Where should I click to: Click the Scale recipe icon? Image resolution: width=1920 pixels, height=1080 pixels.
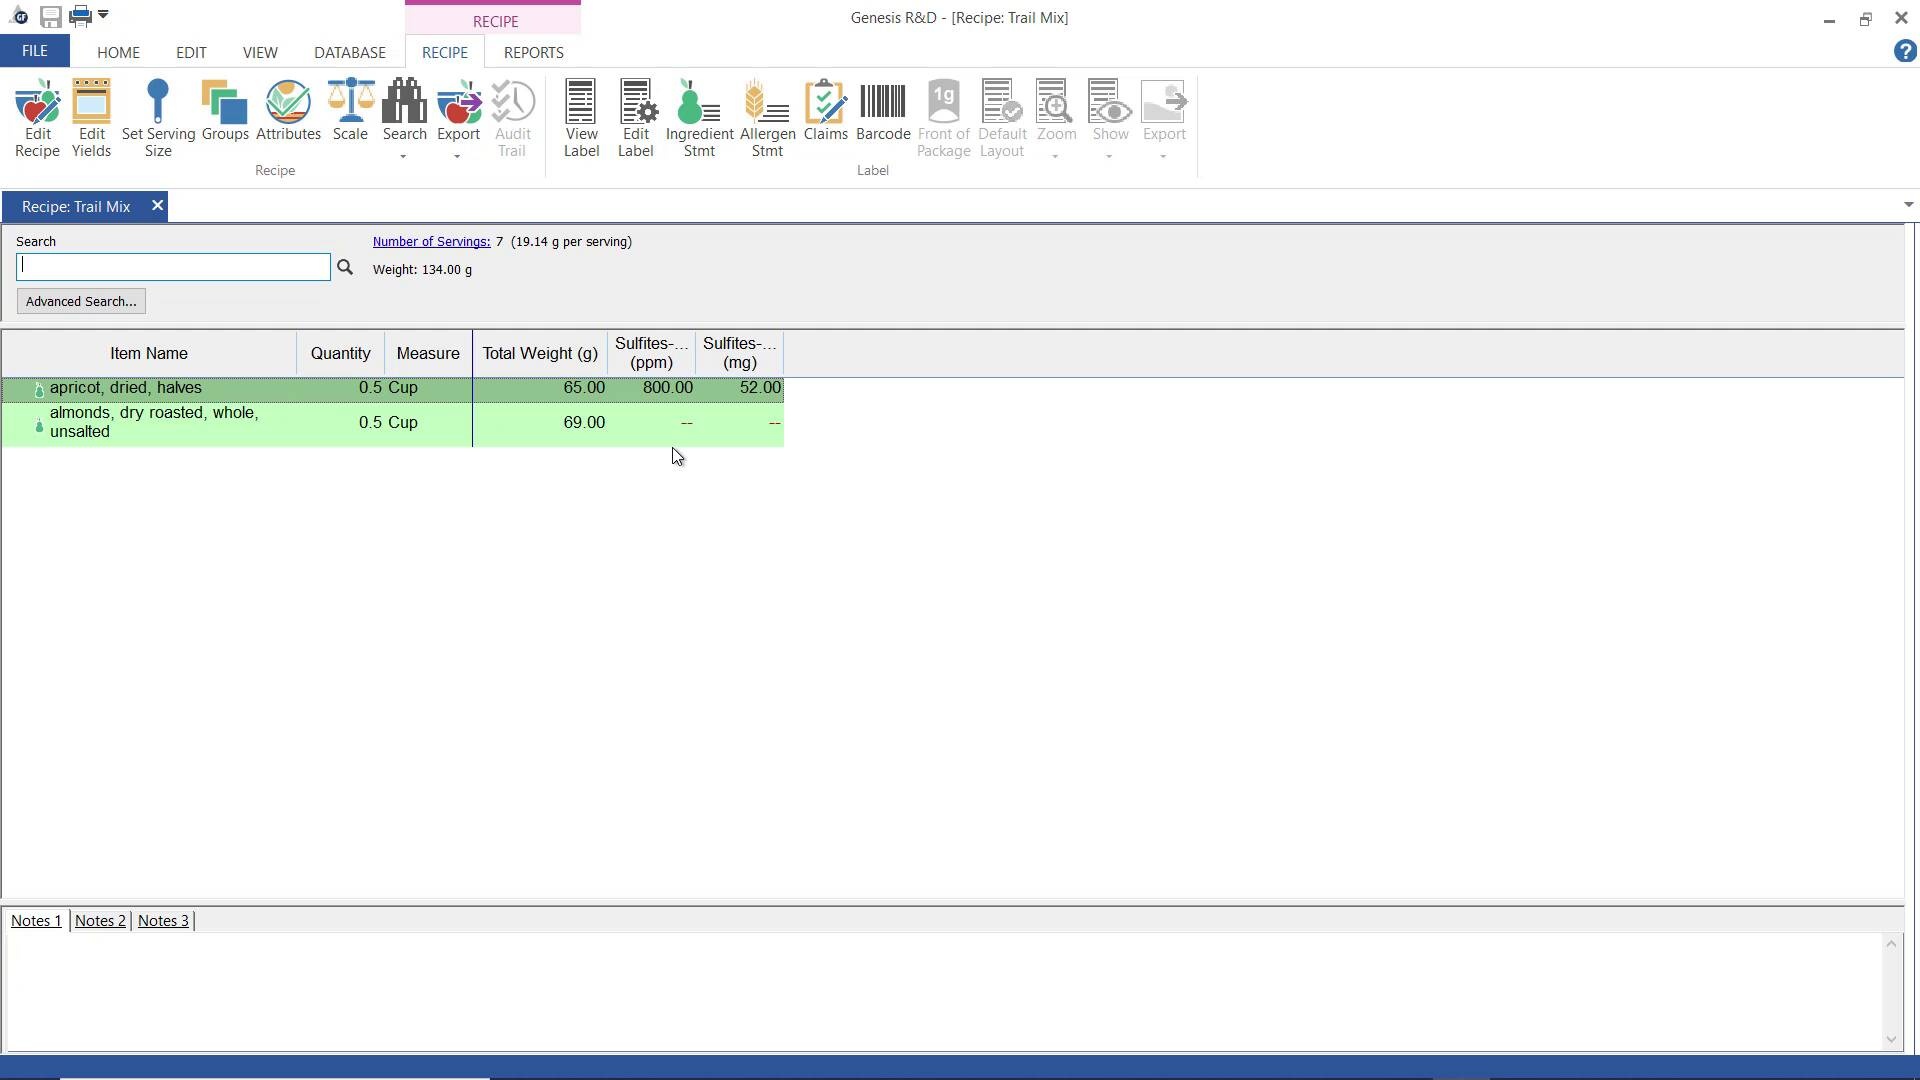coord(350,112)
